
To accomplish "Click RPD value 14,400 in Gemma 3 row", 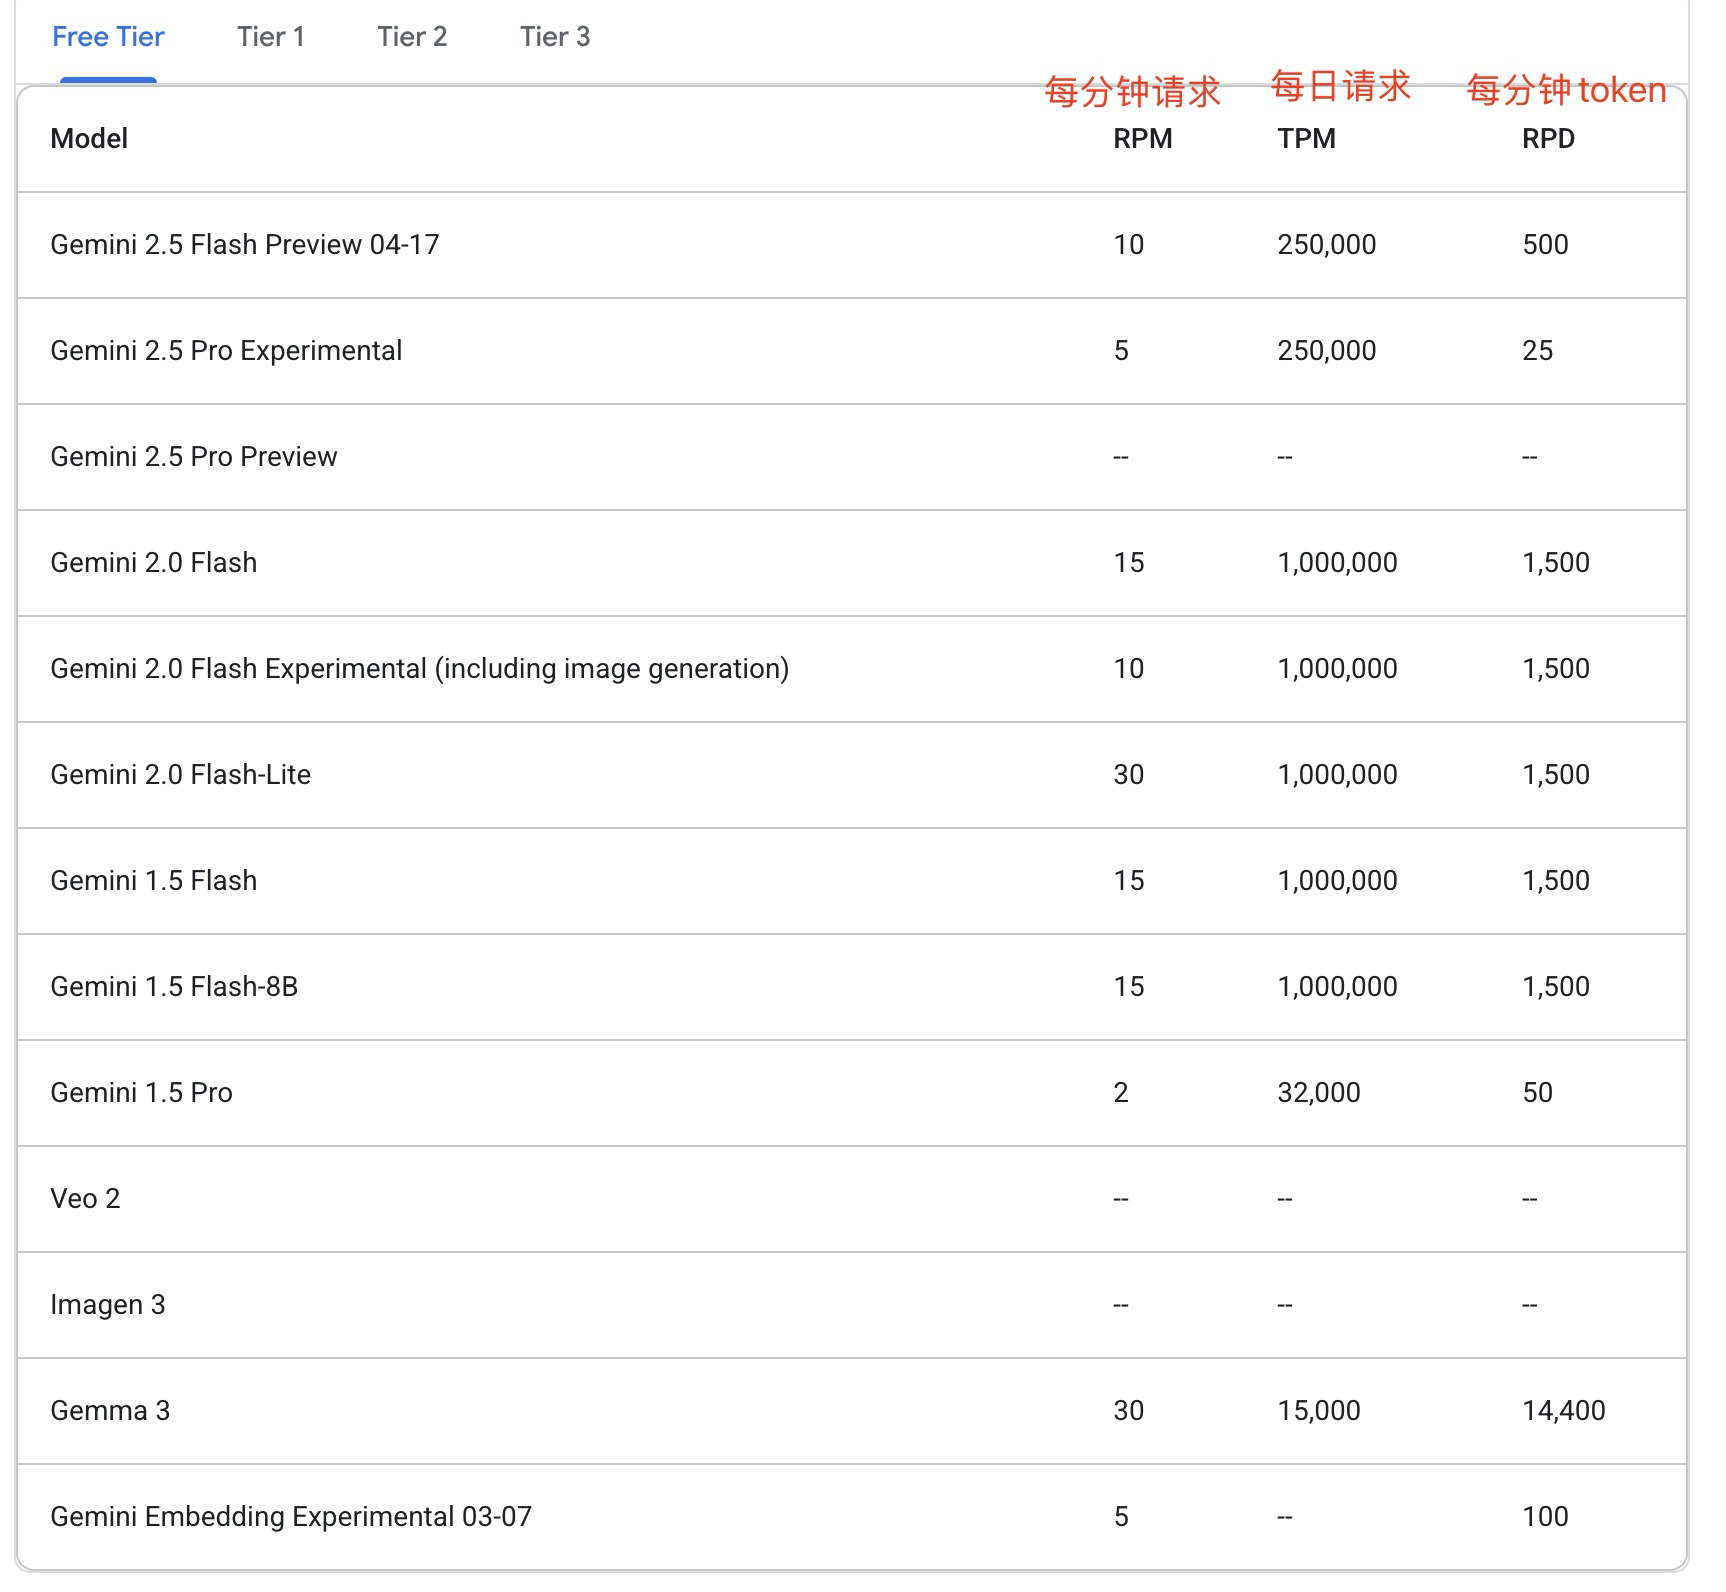I will [x=1564, y=1410].
